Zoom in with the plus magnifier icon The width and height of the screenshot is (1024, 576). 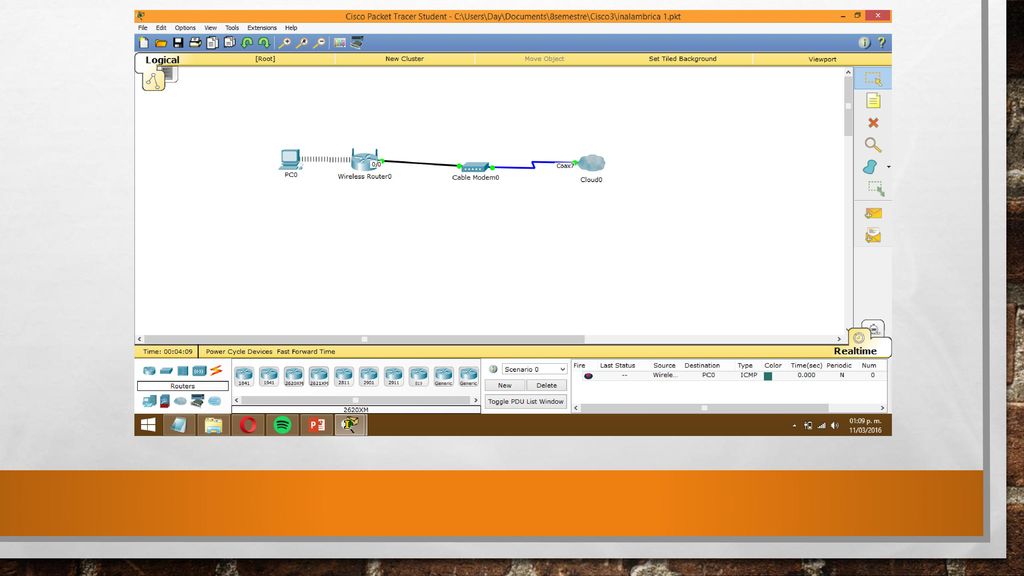(x=284, y=43)
